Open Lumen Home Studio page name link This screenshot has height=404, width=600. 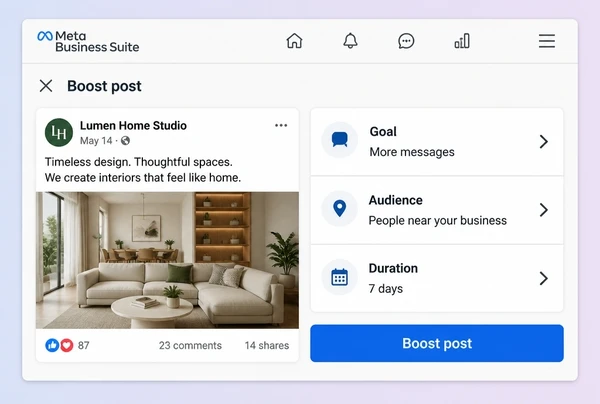(x=133, y=125)
